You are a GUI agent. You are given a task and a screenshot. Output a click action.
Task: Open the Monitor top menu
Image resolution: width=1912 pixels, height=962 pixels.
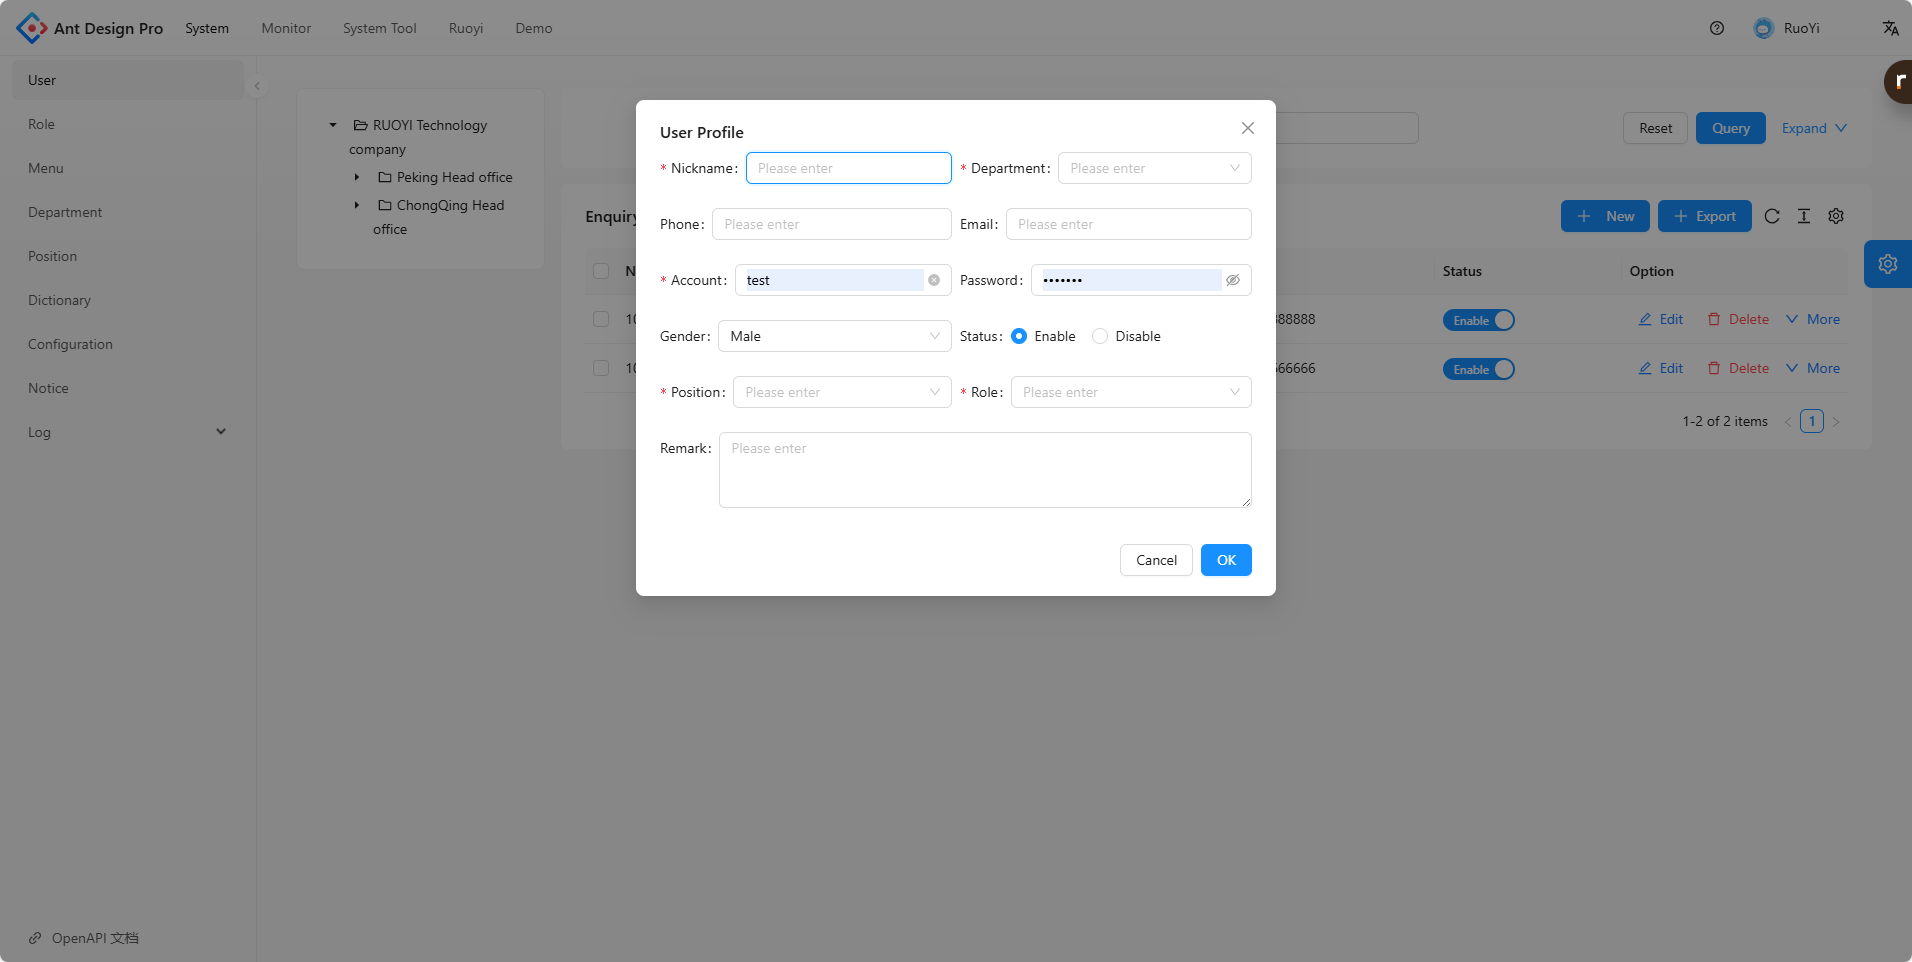point(286,28)
